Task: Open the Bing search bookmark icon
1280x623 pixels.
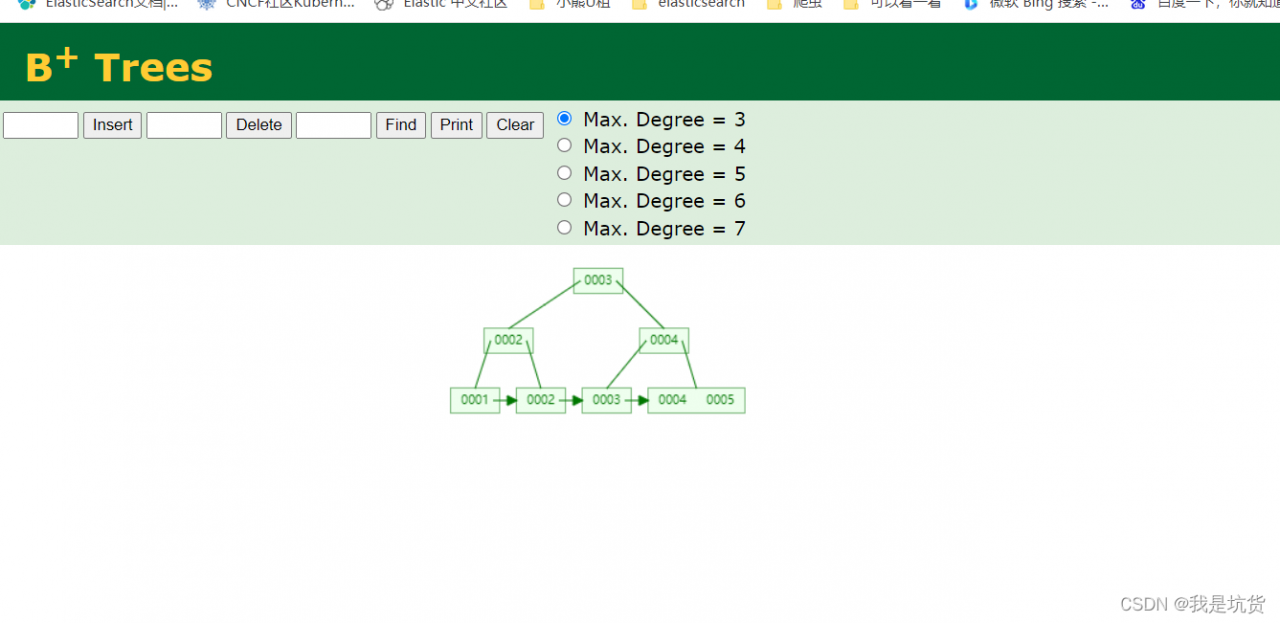Action: click(970, 4)
